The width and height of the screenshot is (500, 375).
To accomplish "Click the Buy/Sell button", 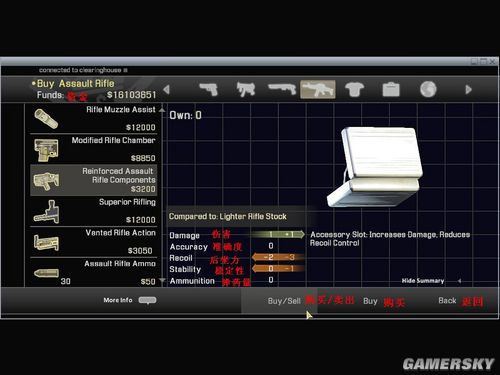I will [284, 301].
